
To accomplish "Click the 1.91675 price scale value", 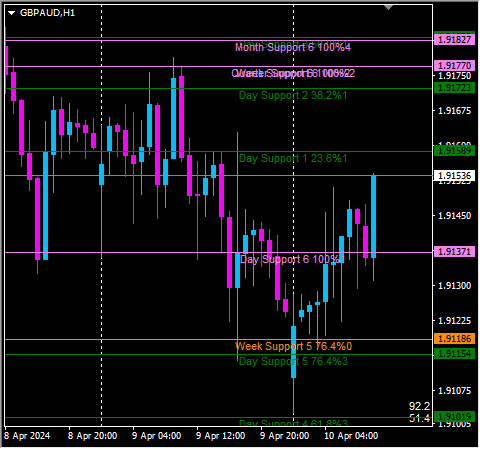I will click(x=455, y=111).
